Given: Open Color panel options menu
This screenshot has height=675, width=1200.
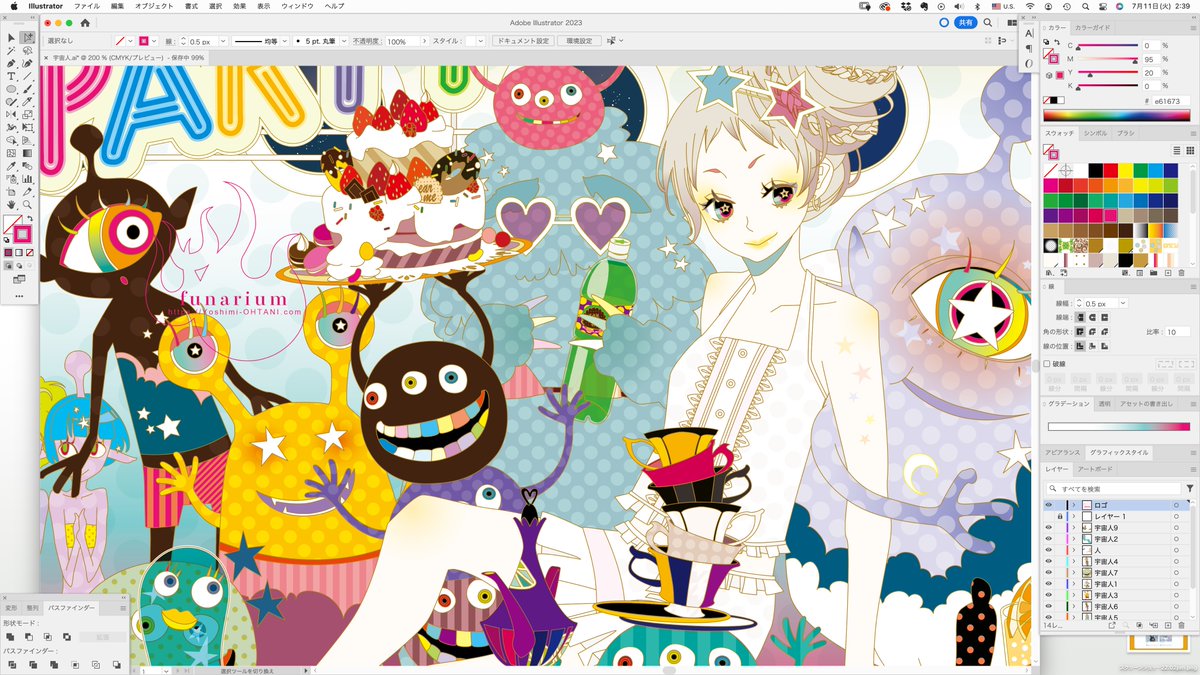Looking at the screenshot, I should (1192, 28).
